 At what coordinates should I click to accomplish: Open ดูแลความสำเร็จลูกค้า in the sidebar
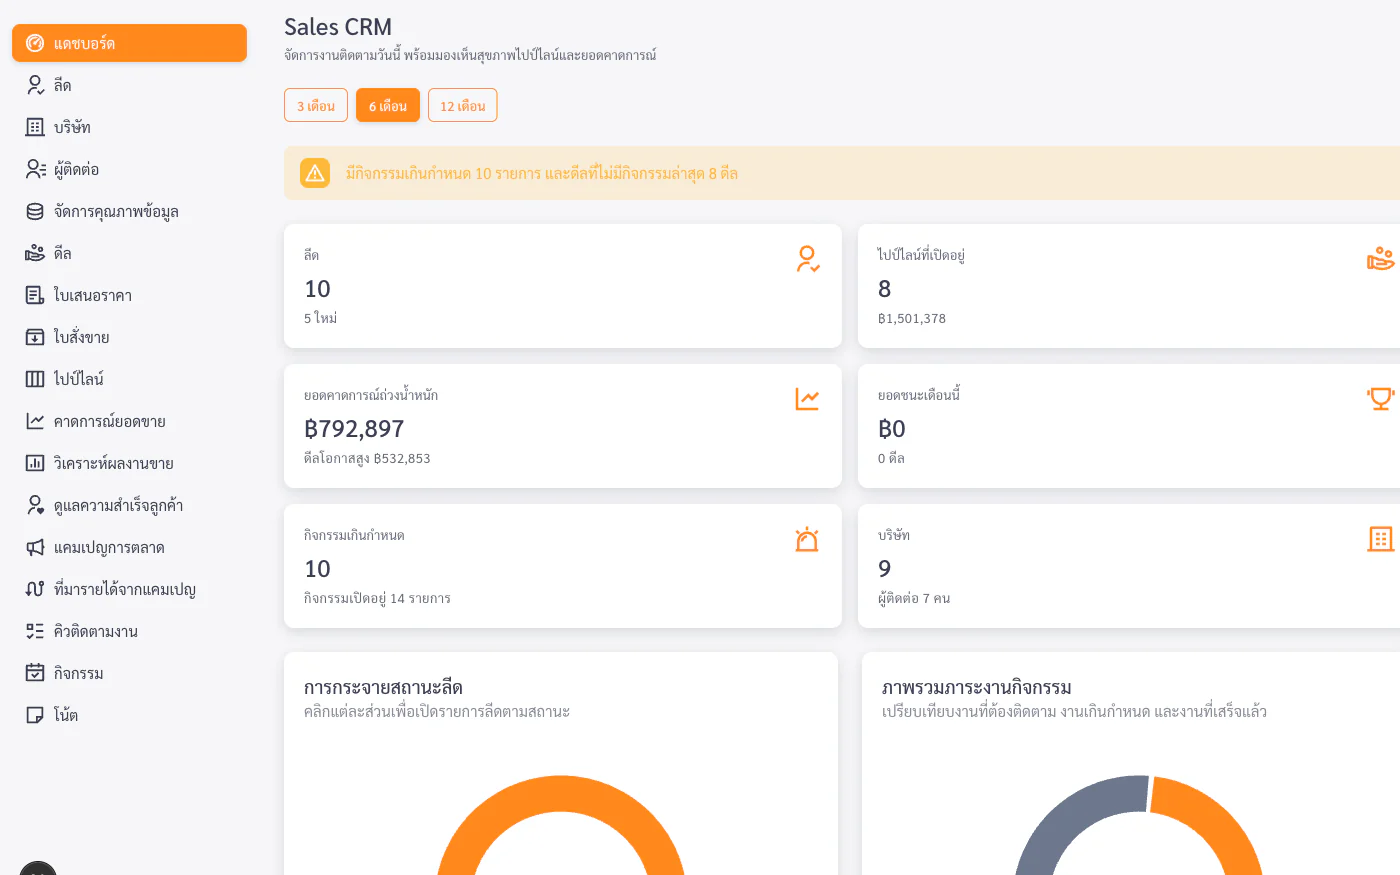point(129,505)
